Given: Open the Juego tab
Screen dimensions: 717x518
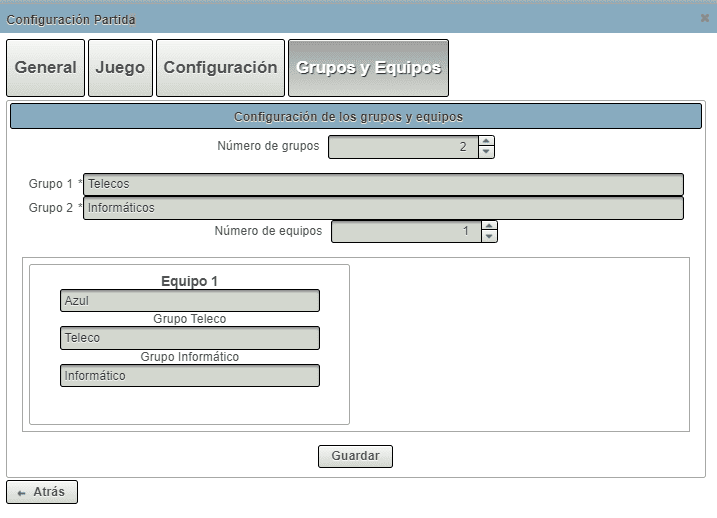Looking at the screenshot, I should click(120, 68).
